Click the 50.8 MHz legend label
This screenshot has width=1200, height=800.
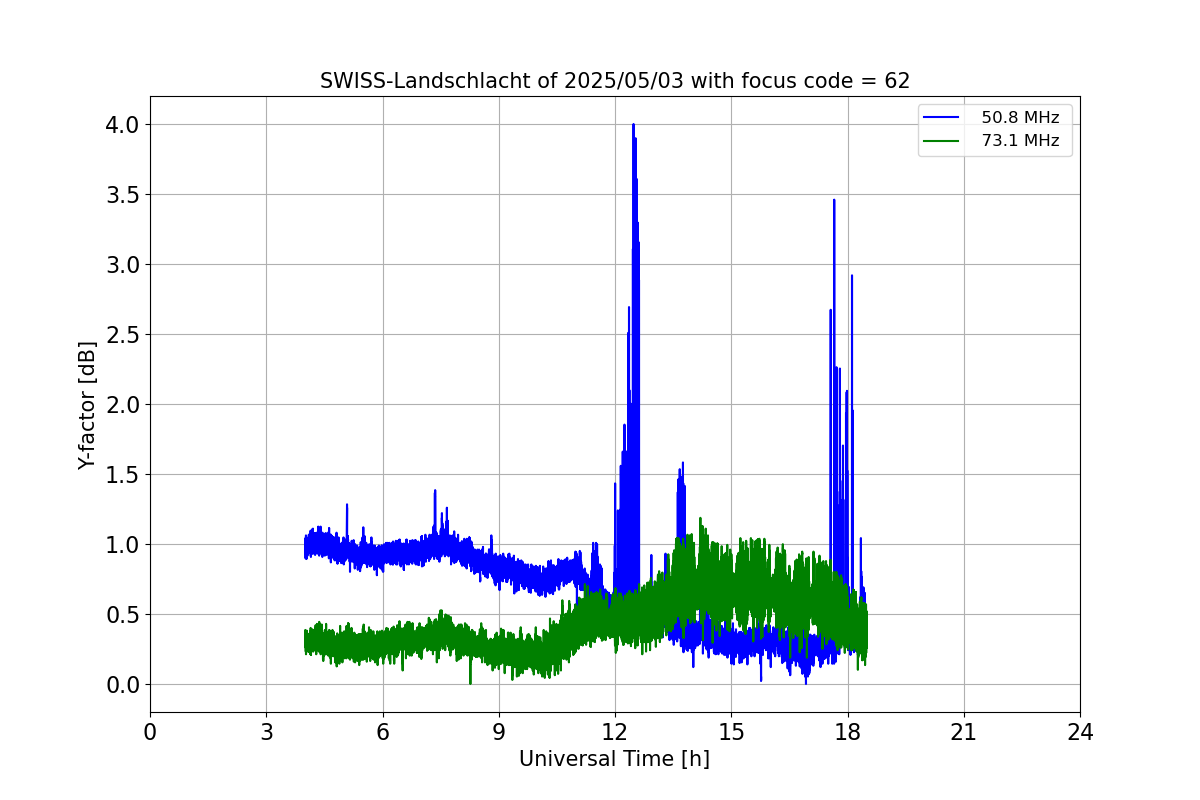click(1020, 118)
